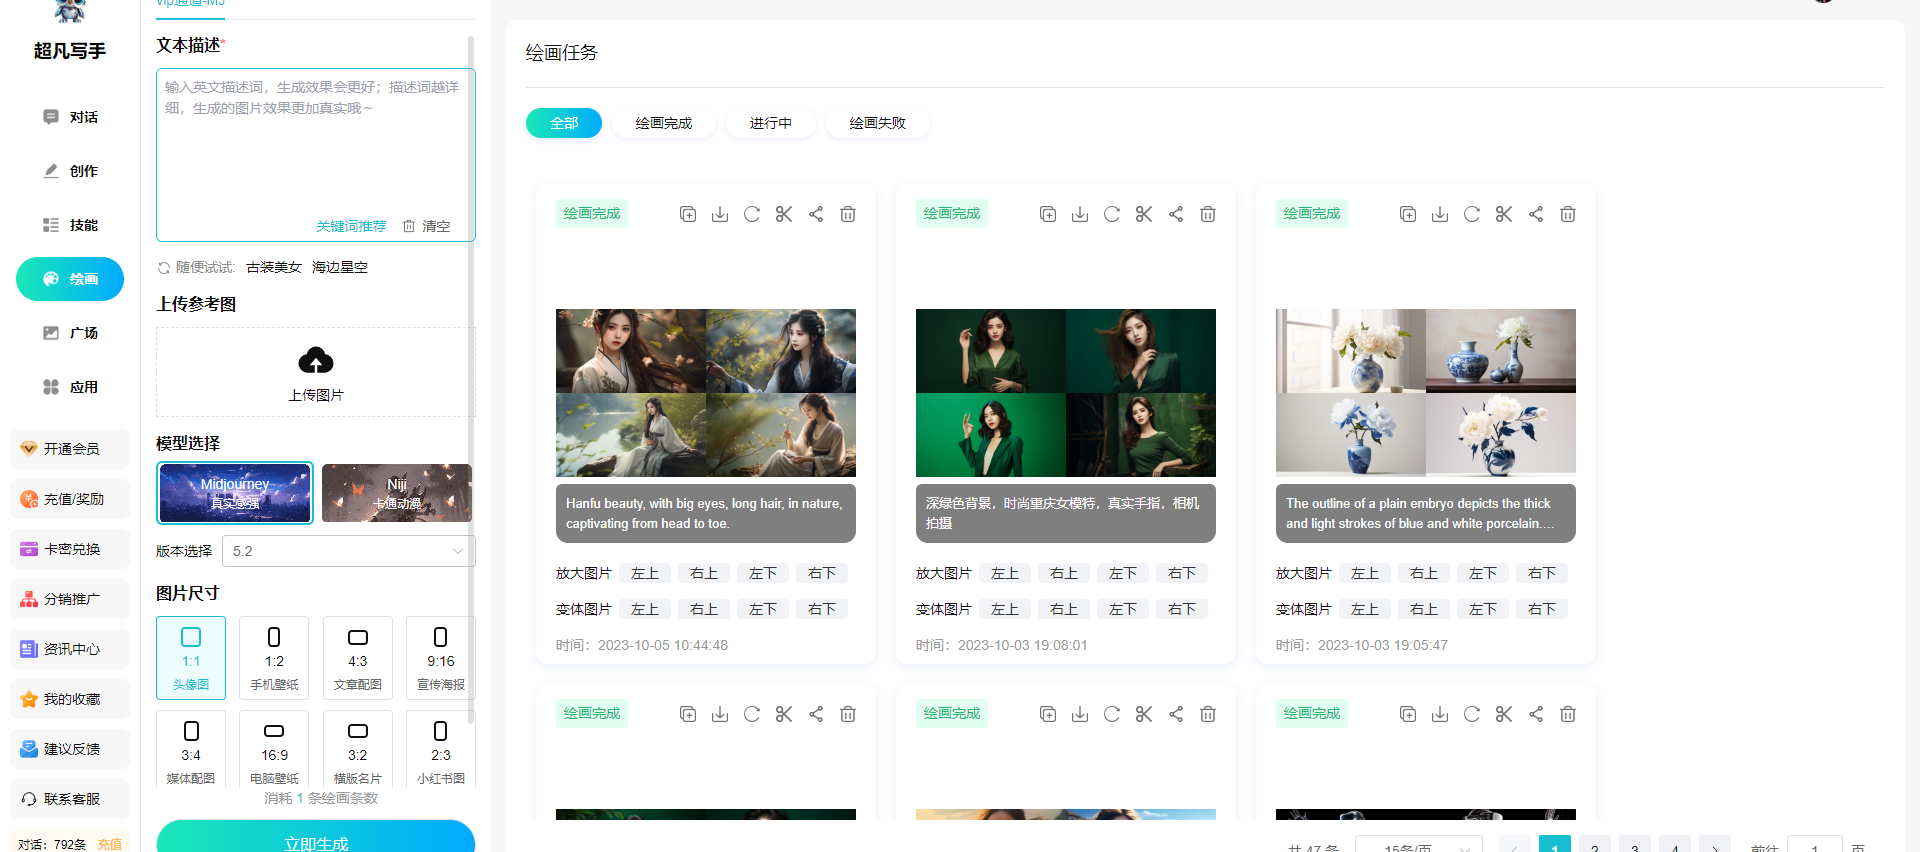Select the 9:16 宣传海报 size option
The width and height of the screenshot is (1920, 852).
pos(441,658)
